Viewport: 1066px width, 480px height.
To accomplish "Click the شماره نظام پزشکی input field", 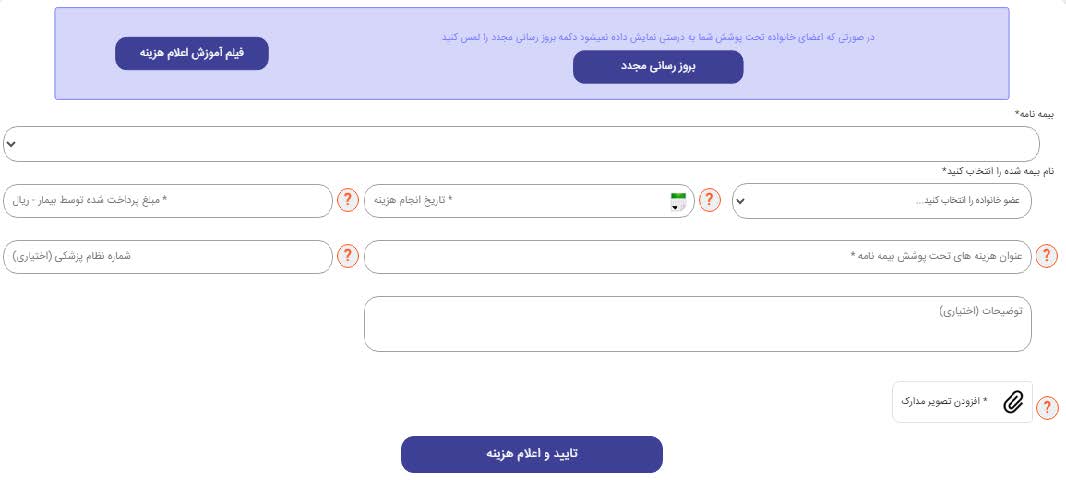I will [x=168, y=257].
